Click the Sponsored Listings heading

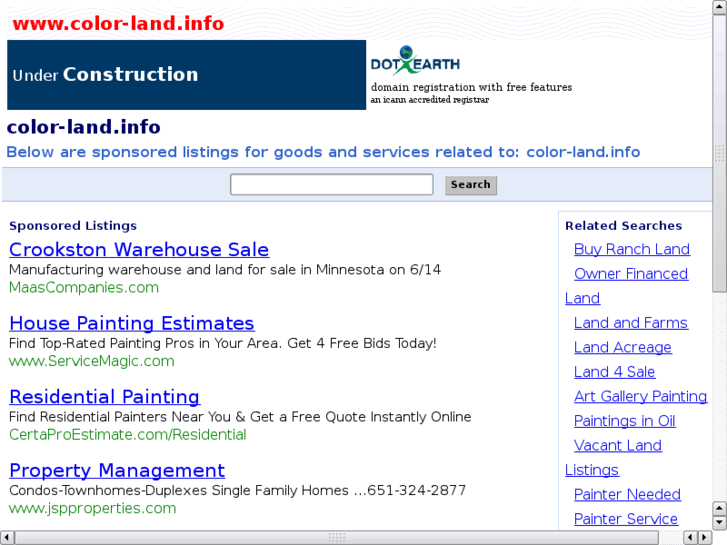pos(73,226)
